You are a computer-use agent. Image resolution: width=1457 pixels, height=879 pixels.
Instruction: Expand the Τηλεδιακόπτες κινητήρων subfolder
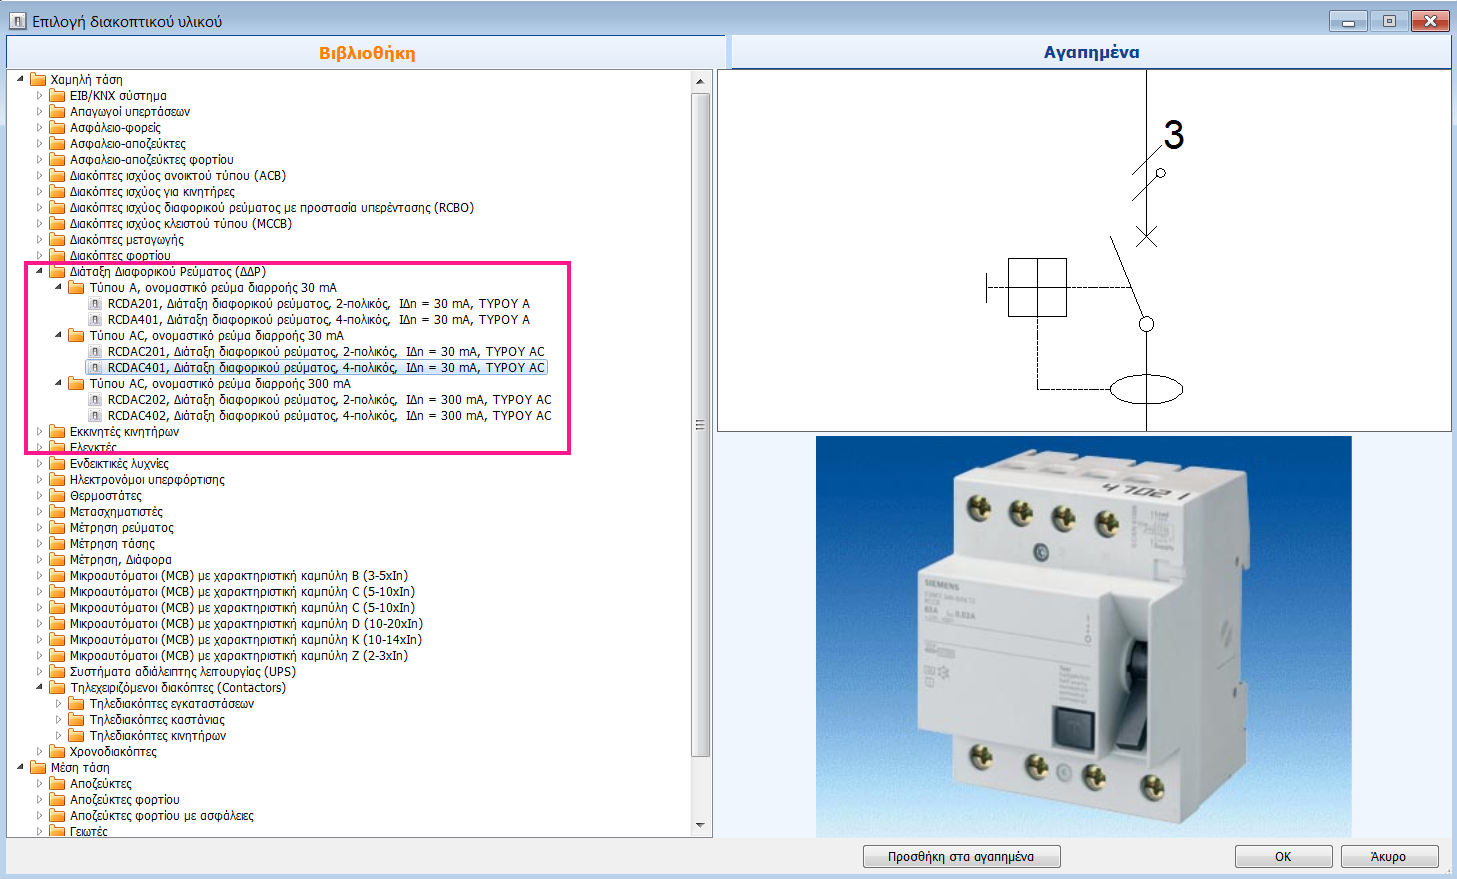click(59, 736)
